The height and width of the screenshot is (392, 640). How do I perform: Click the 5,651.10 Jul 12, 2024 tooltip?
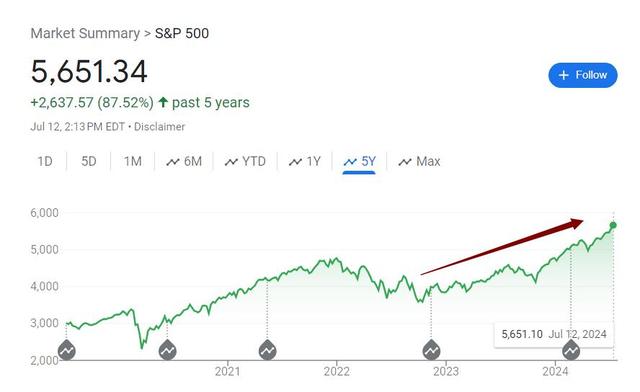point(553,334)
